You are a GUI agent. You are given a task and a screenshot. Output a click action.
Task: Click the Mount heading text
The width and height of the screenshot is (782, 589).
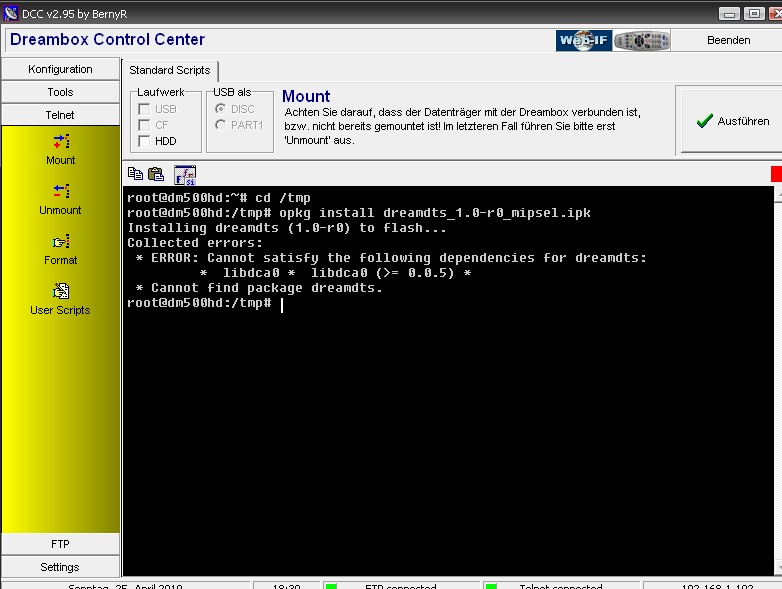coord(306,96)
